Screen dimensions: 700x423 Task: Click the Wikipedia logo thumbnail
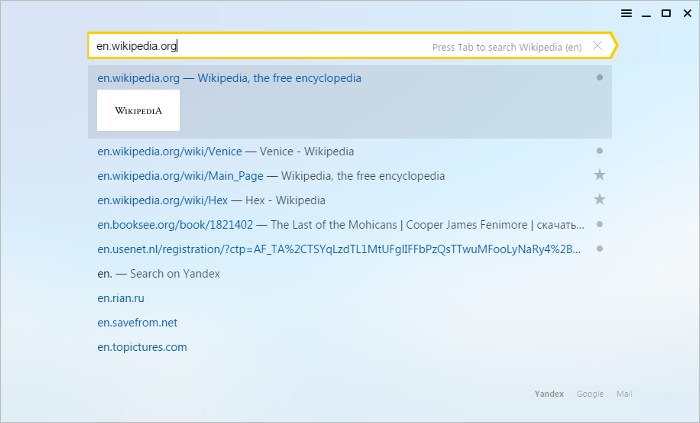tap(138, 110)
